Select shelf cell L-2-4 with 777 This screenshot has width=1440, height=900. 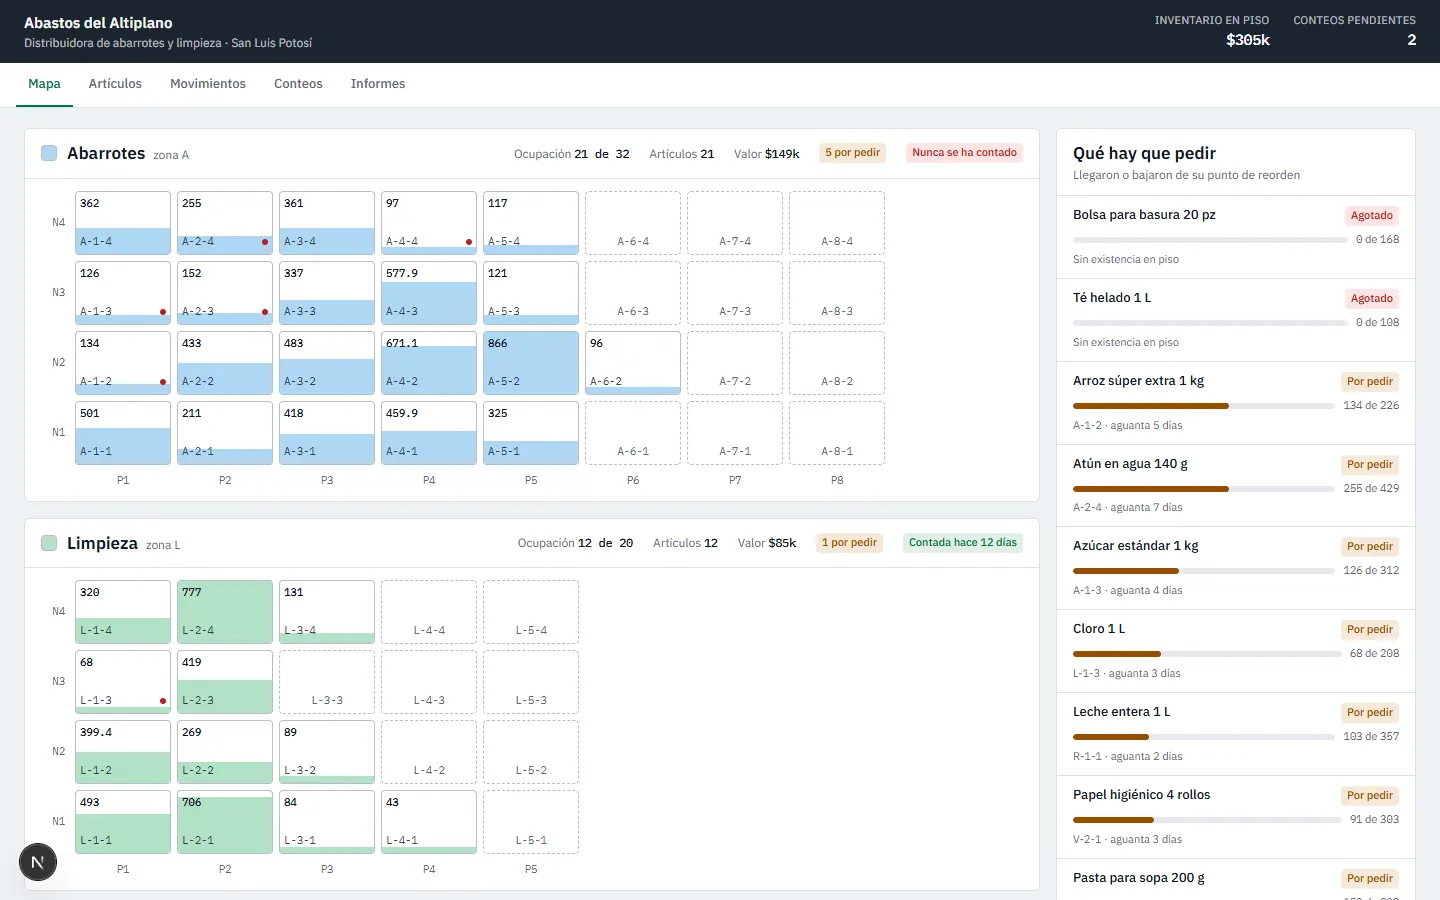pyautogui.click(x=225, y=612)
